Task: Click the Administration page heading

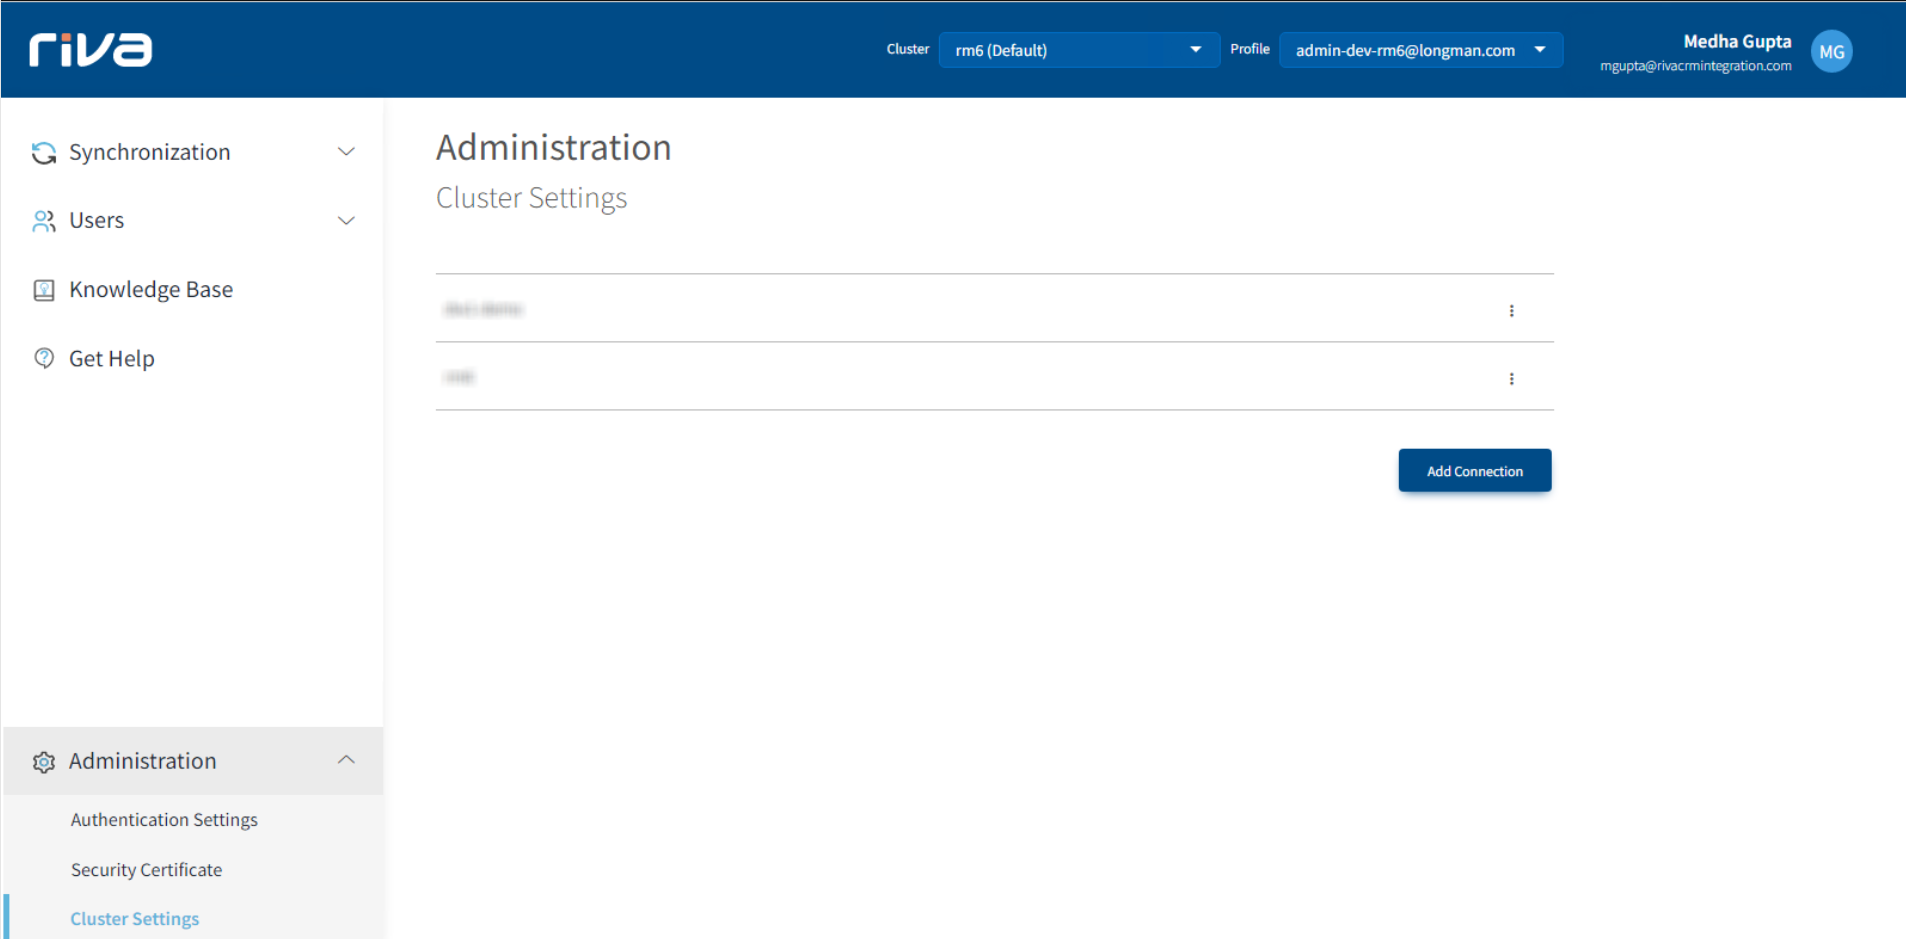Action: tap(554, 148)
